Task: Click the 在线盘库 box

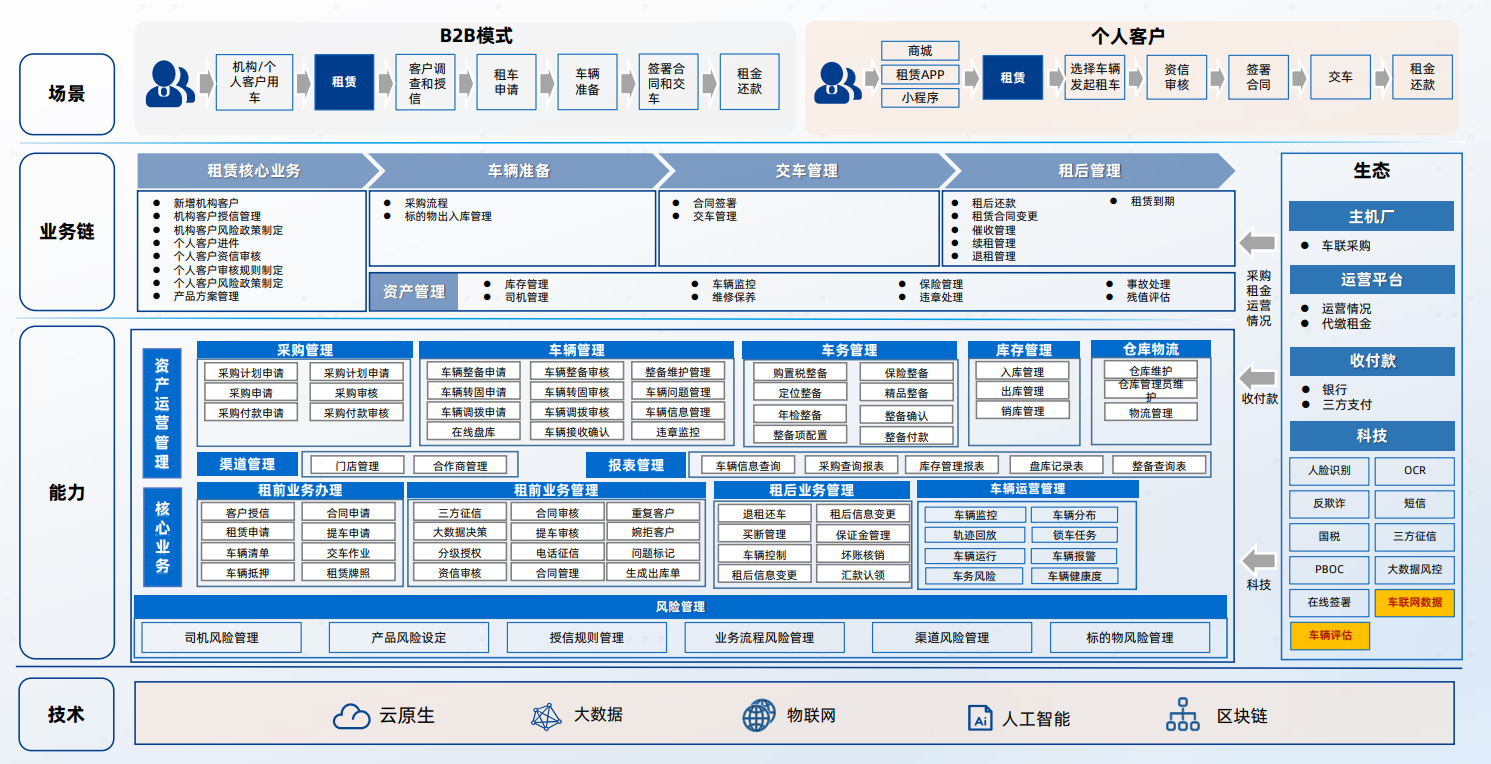Action: tap(473, 432)
